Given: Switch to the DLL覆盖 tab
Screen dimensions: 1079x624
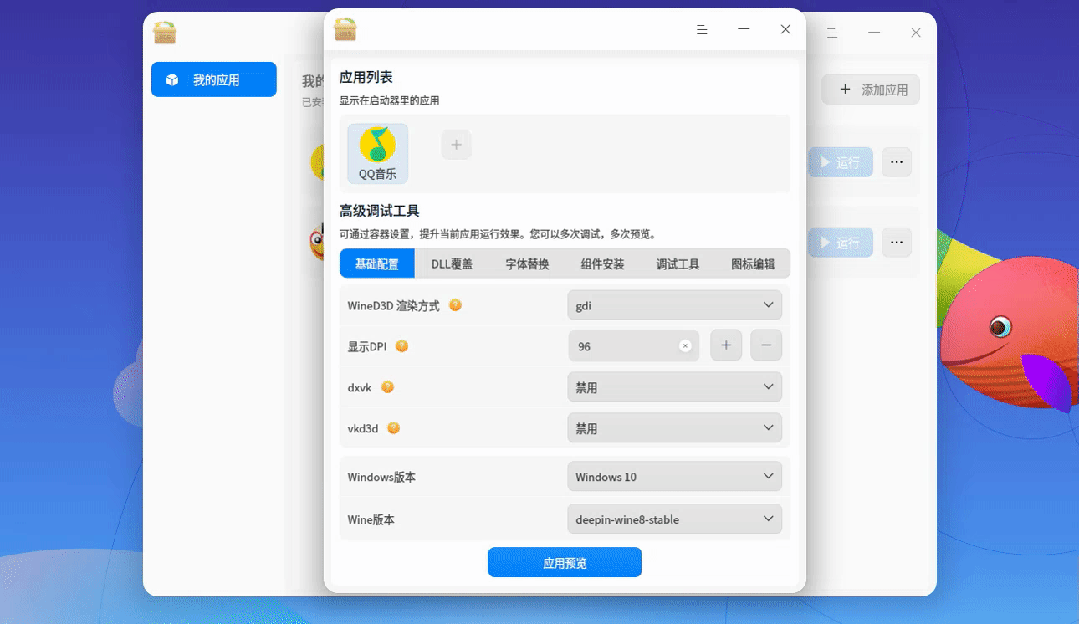Looking at the screenshot, I should [452, 263].
